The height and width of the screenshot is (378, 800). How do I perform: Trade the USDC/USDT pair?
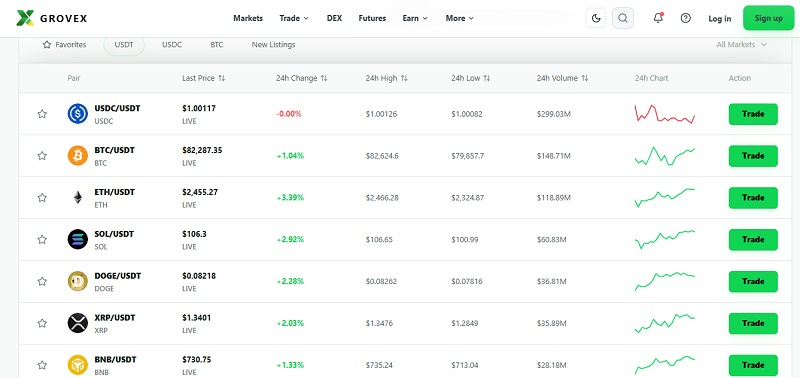pos(753,114)
